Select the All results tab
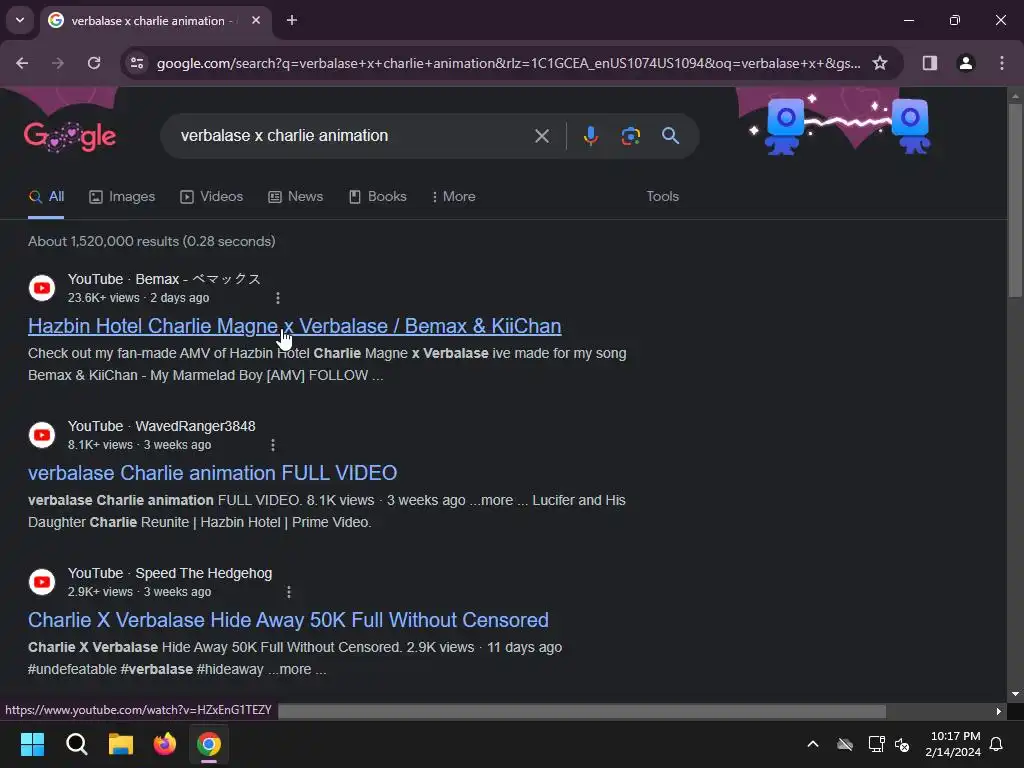This screenshot has width=1024, height=768. click(46, 197)
